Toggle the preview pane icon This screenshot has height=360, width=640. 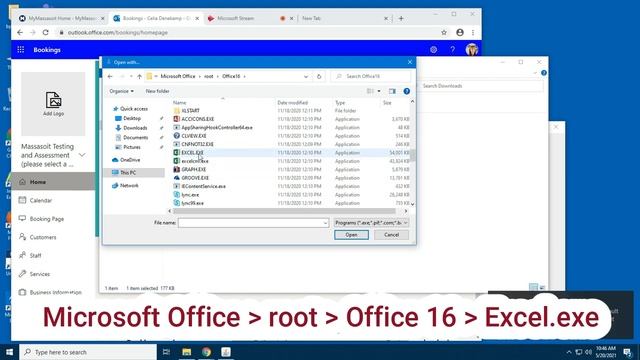tap(392, 91)
